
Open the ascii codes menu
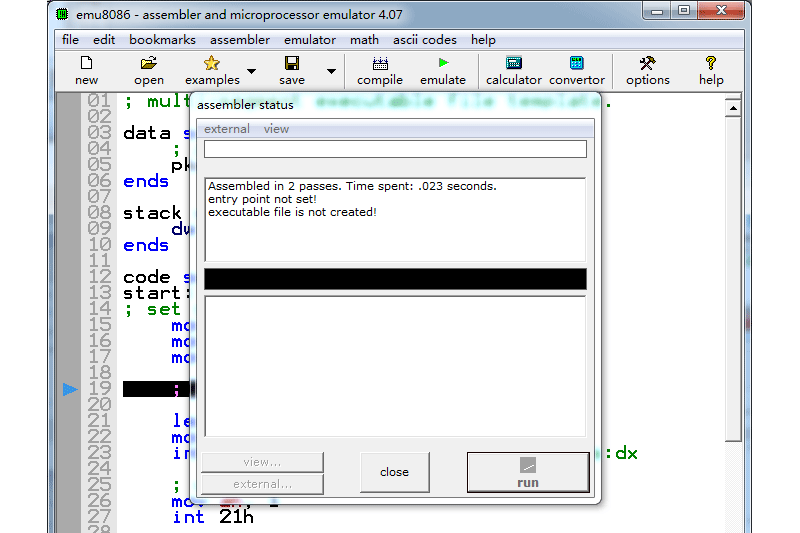[x=424, y=40]
